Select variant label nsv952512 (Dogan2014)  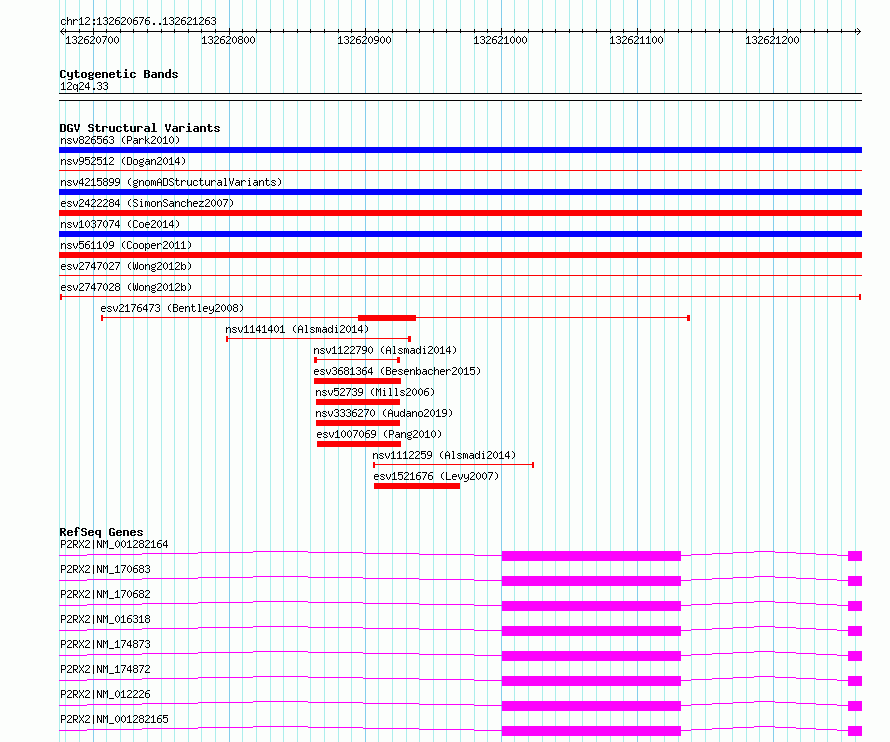[123, 161]
